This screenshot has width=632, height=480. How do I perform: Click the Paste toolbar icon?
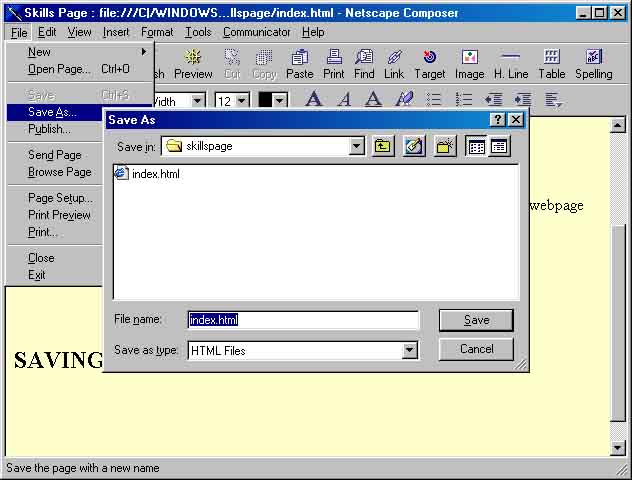point(299,64)
